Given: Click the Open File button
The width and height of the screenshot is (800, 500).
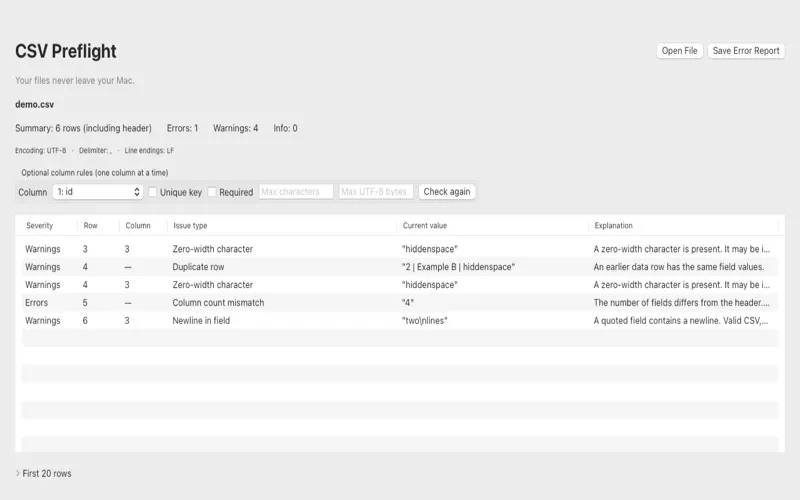Looking at the screenshot, I should coord(679,51).
